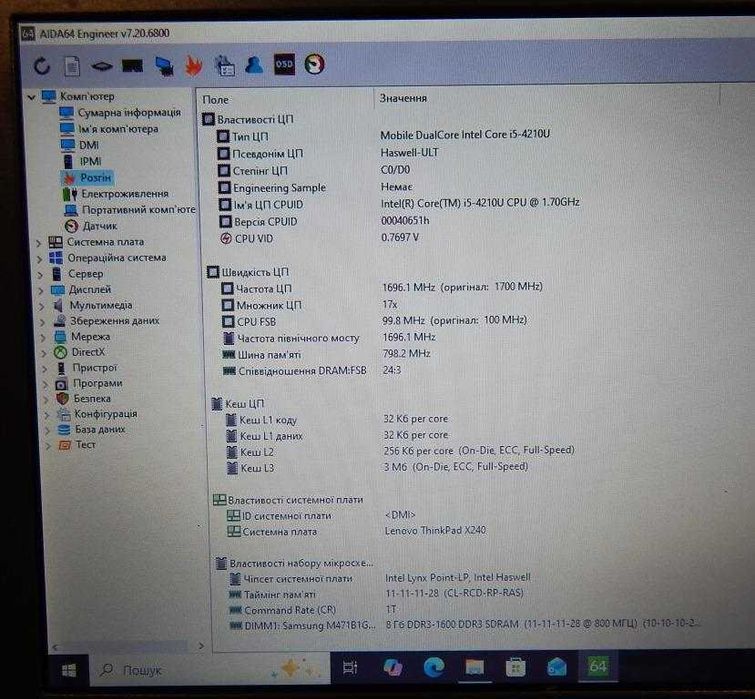The height and width of the screenshot is (699, 755).
Task: Expand the Збереження даних node
Action: [x=43, y=322]
